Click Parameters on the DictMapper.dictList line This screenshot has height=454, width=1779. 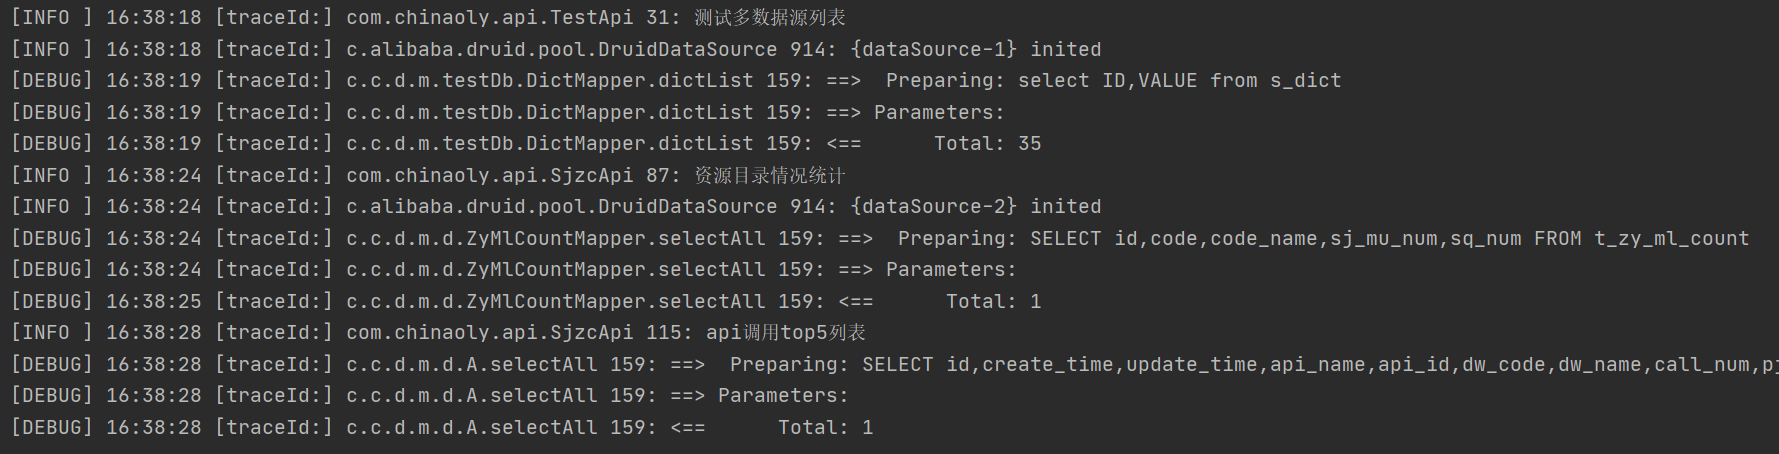coord(938,112)
